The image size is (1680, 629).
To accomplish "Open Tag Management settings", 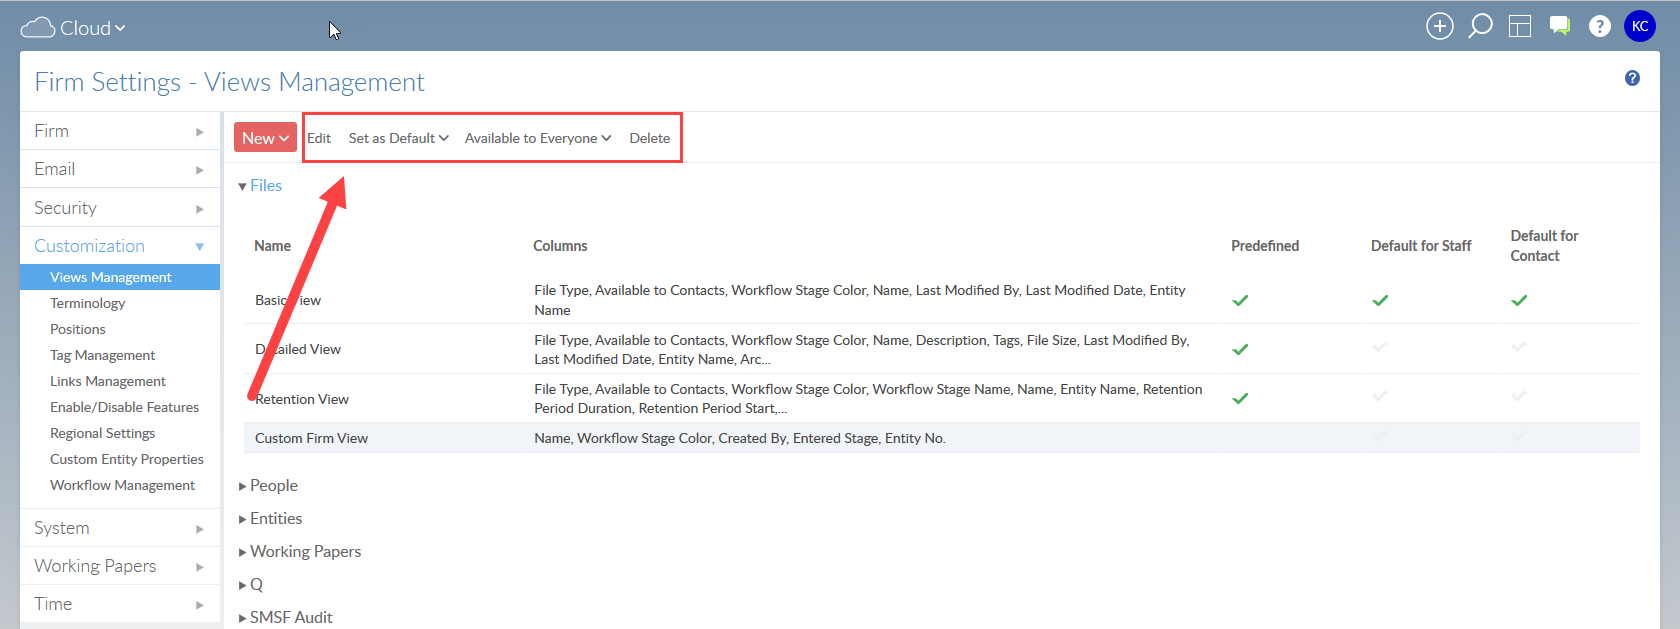I will pyautogui.click(x=103, y=355).
